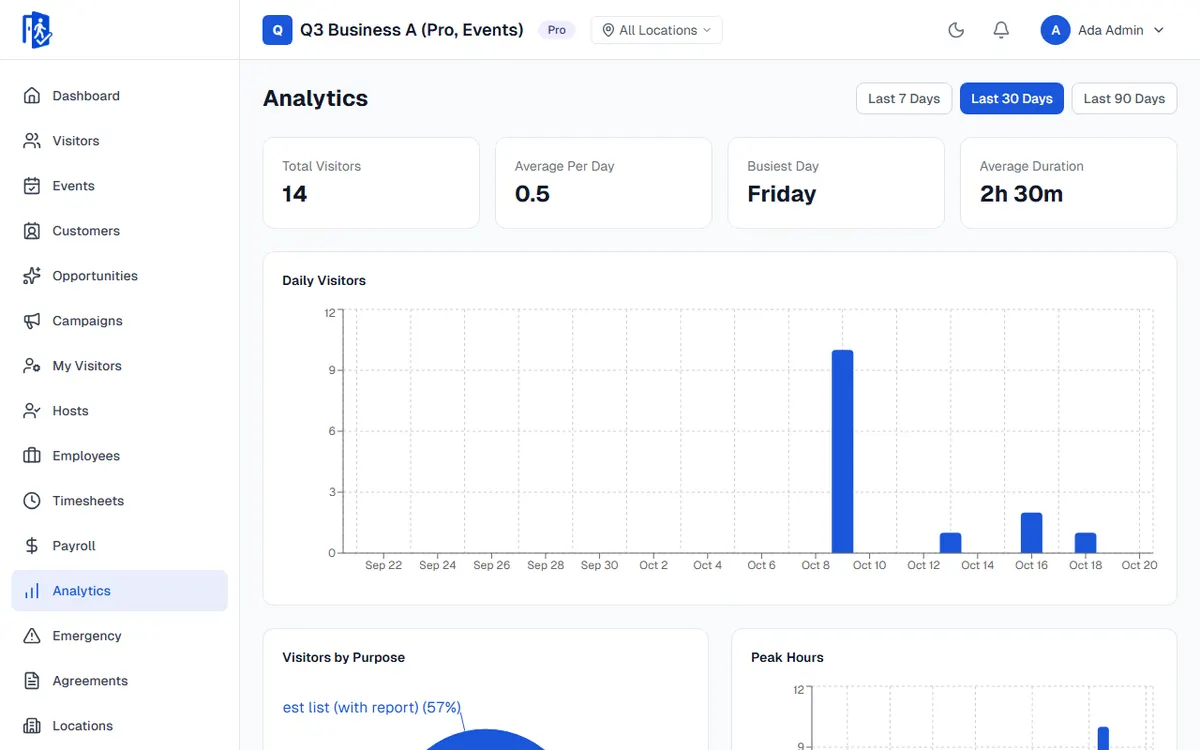The width and height of the screenshot is (1200, 750).
Task: Click the Analytics bar chart icon
Action: 32,591
